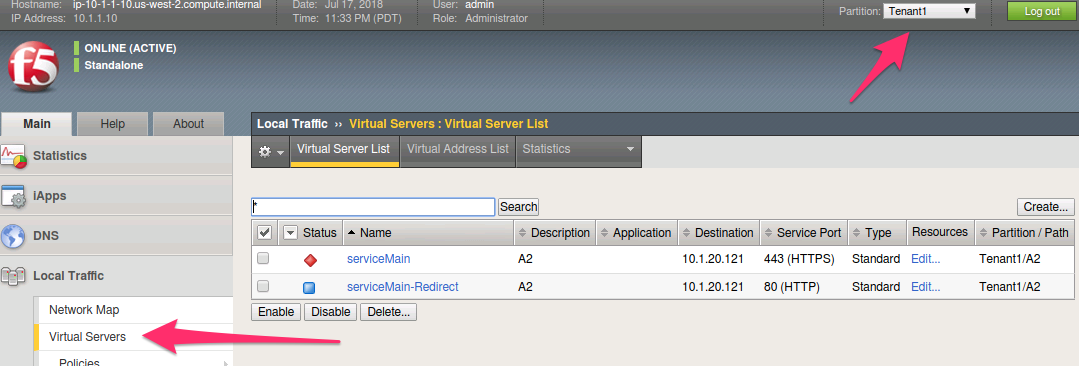Focus the virtual server search field

[x=373, y=206]
